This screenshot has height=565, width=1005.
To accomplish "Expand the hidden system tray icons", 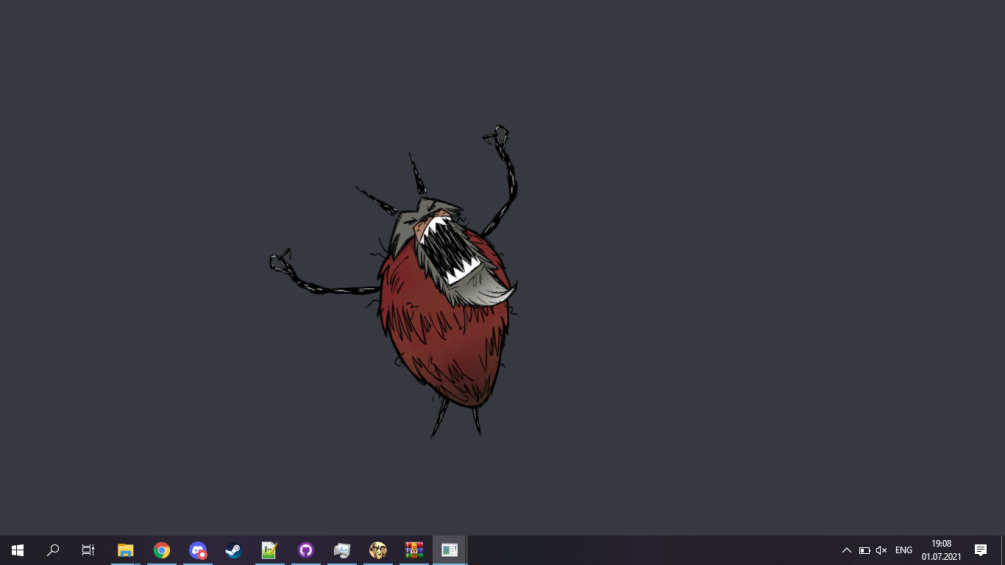I will [x=846, y=550].
